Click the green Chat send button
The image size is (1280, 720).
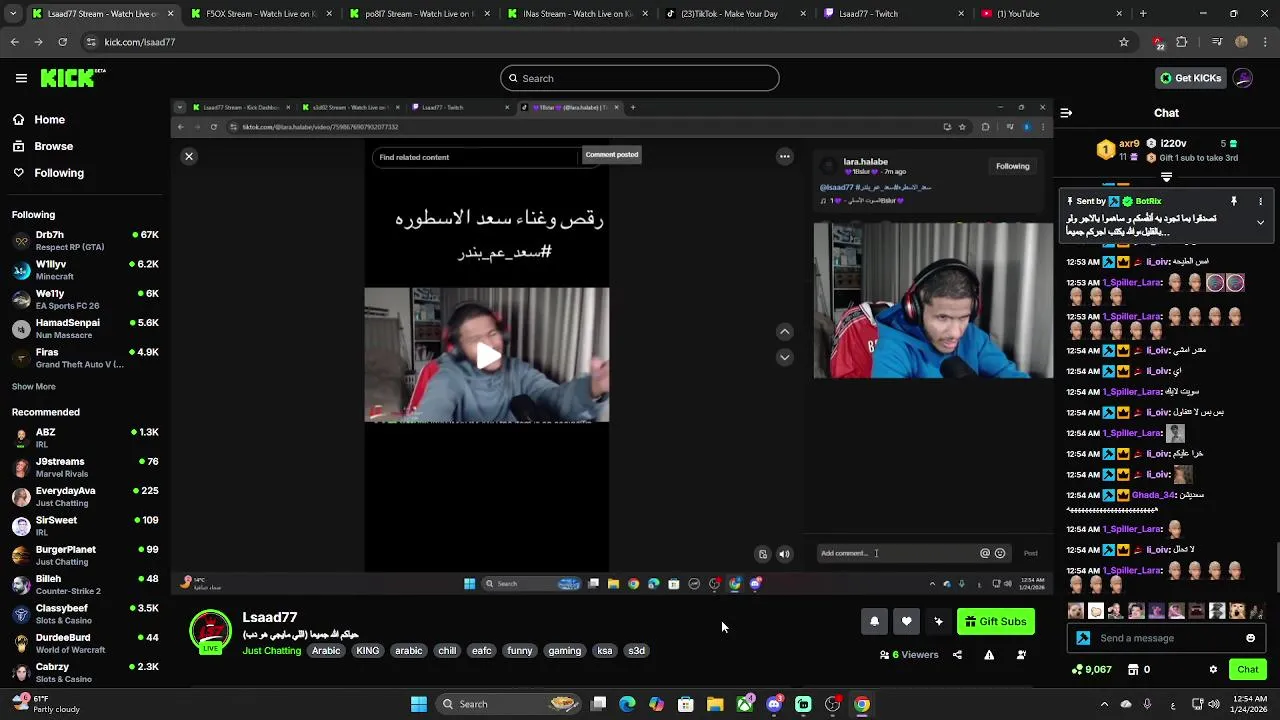(x=1248, y=669)
